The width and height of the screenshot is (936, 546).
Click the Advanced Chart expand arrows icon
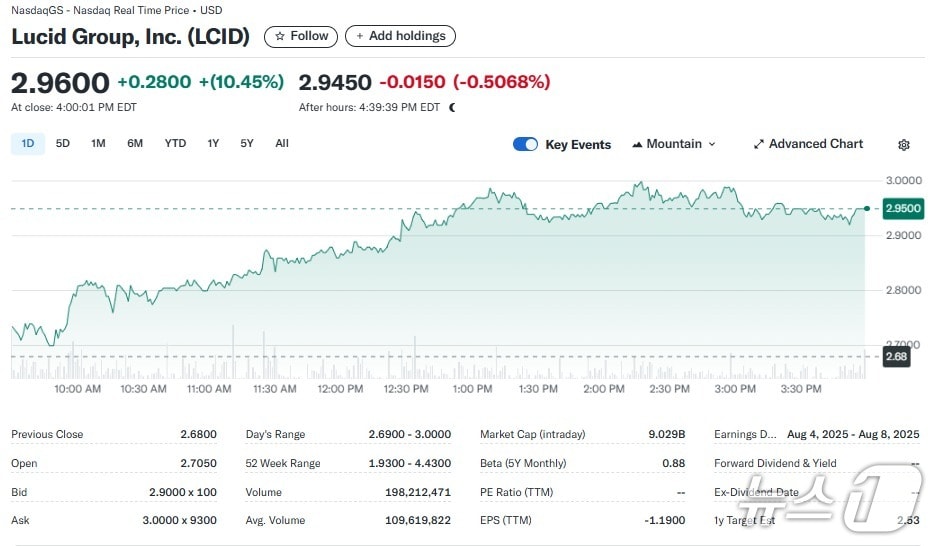(x=759, y=144)
